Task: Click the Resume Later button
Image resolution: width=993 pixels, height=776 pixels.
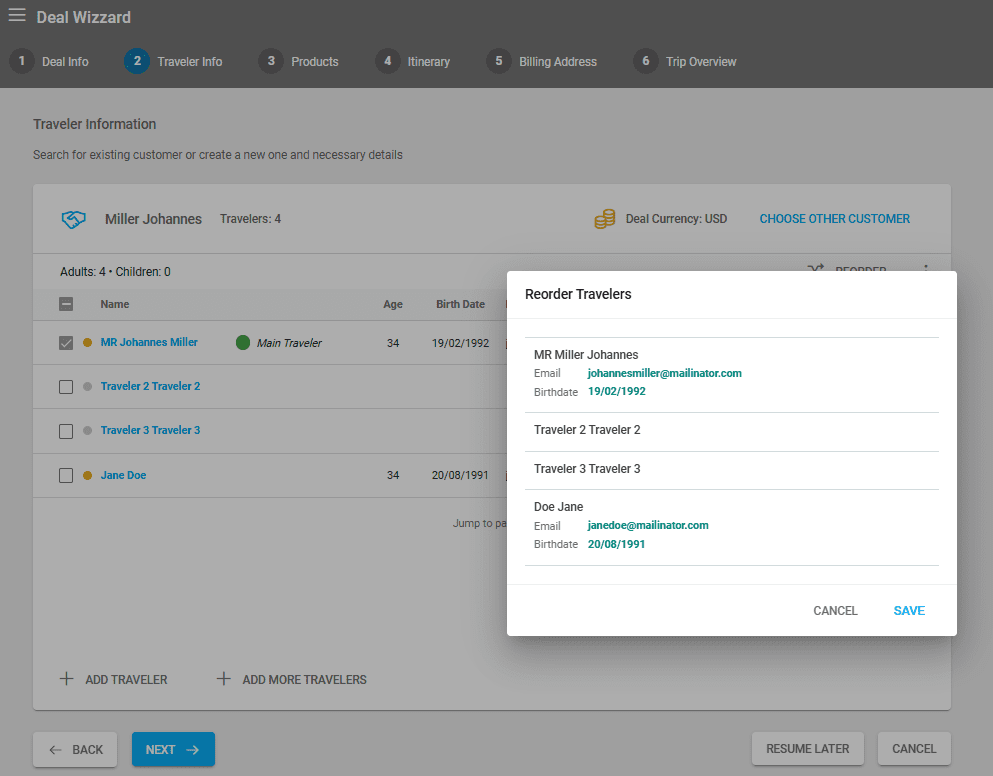Action: click(x=807, y=749)
